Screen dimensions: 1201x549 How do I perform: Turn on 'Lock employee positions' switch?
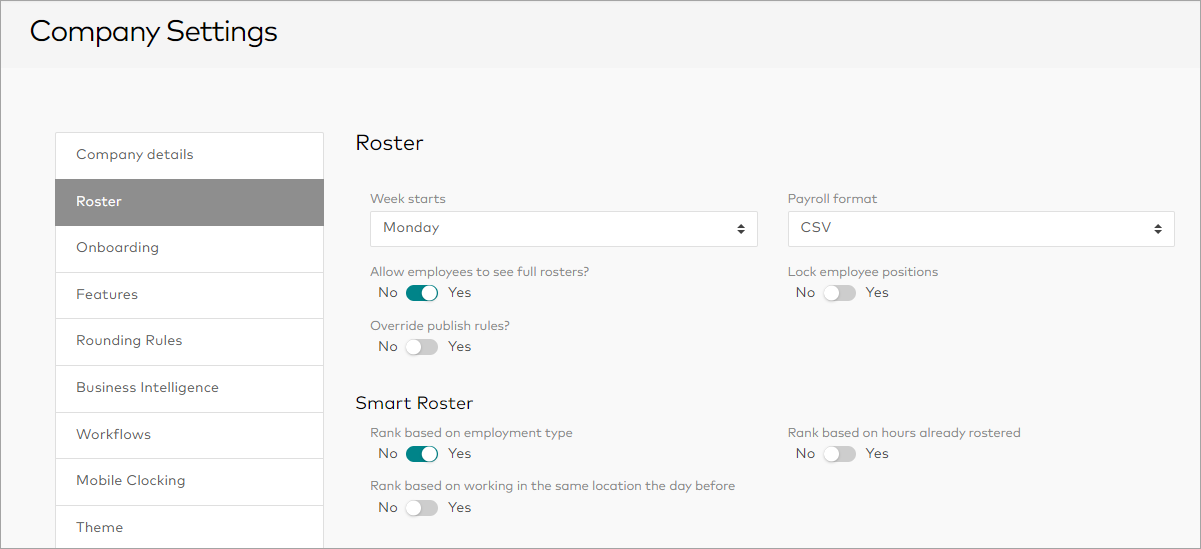click(840, 293)
